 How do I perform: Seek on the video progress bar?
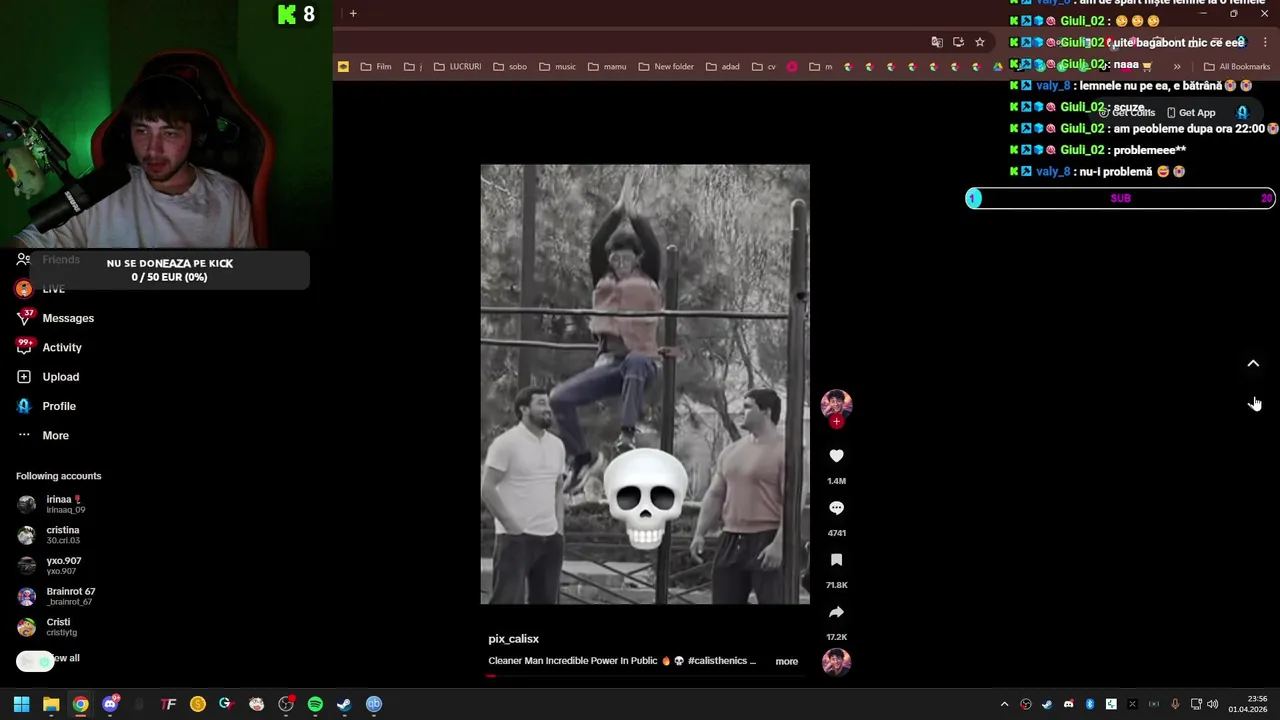(x=645, y=676)
